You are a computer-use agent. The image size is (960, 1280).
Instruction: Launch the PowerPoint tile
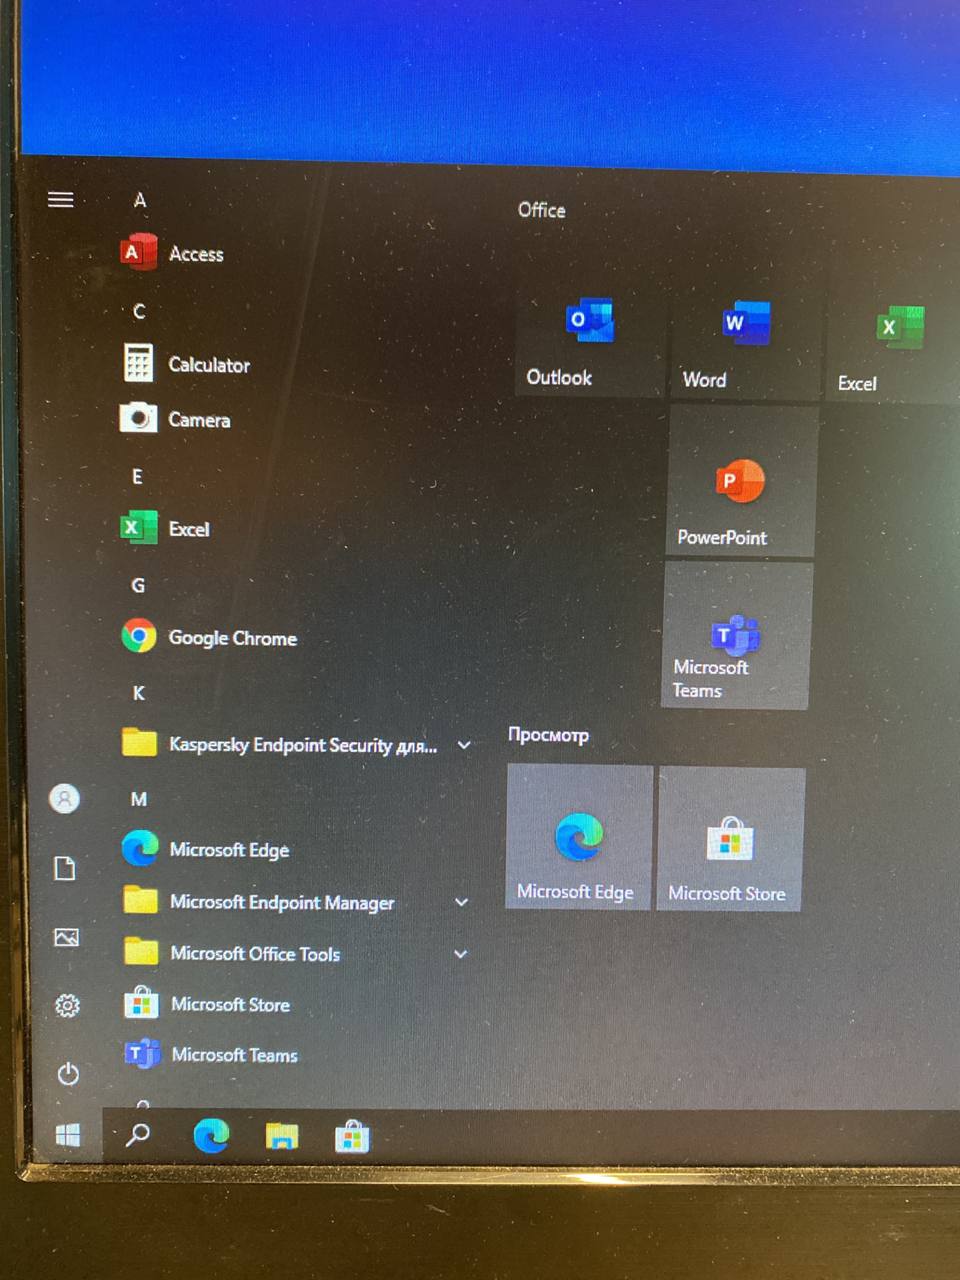[741, 481]
